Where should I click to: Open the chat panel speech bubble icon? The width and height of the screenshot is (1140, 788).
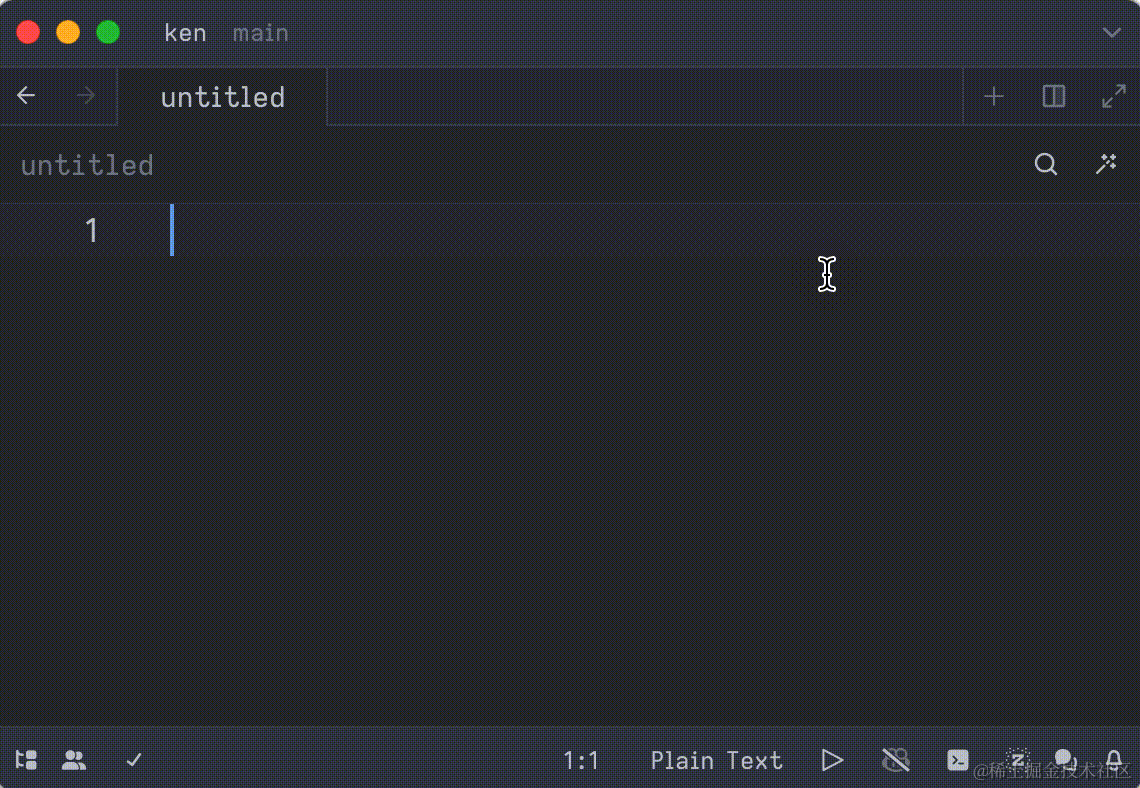point(1065,760)
